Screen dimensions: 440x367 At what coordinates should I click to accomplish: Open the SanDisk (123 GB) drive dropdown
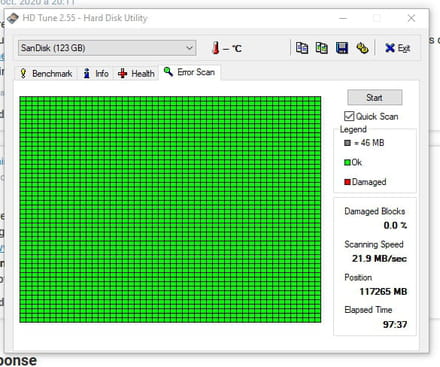107,48
